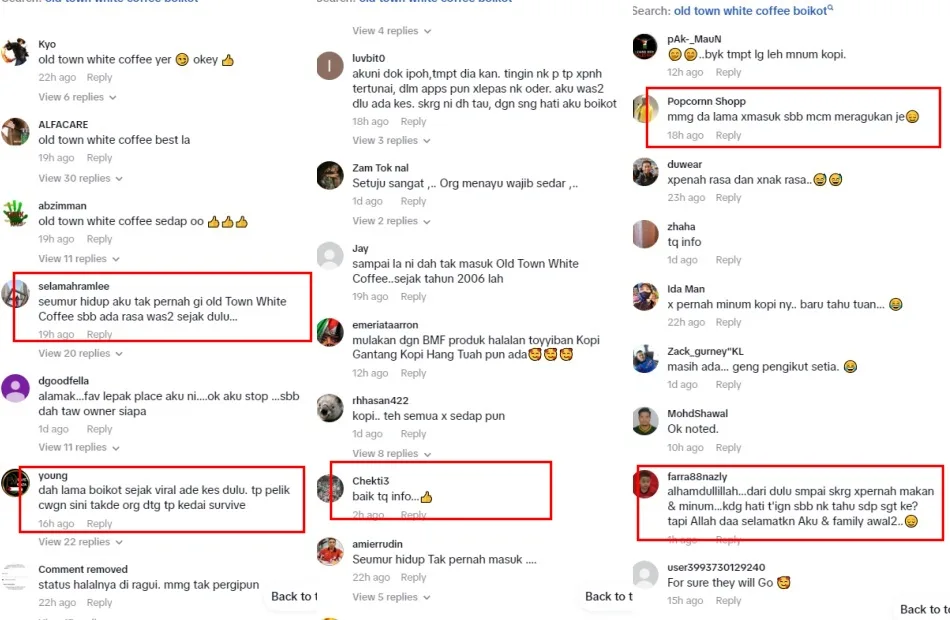The image size is (950, 620).
Task: Open Jay's default grey avatar
Action: pyautogui.click(x=330, y=256)
